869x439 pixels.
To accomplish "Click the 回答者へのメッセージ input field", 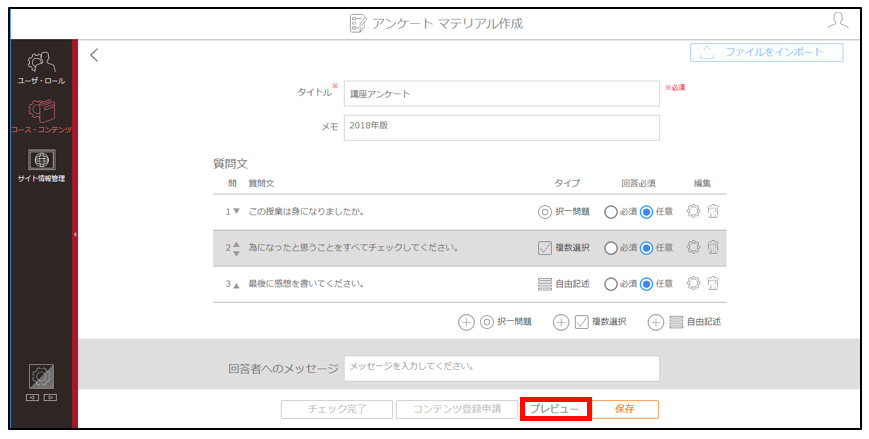I will pyautogui.click(x=502, y=368).
